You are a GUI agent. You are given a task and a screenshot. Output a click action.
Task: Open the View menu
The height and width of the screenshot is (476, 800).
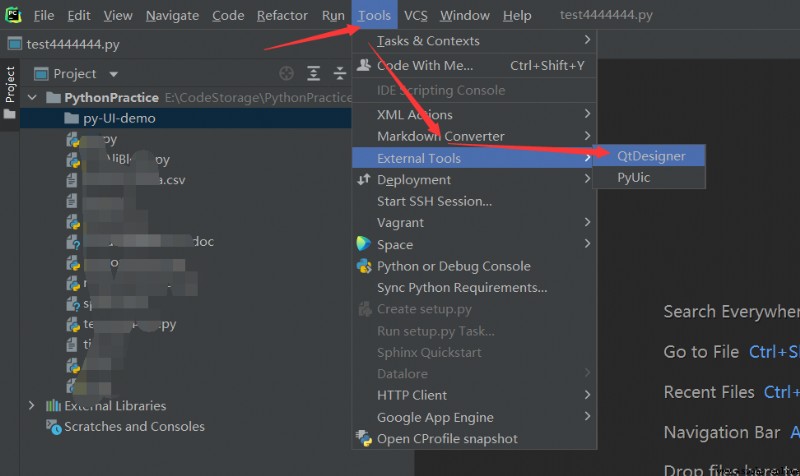click(118, 16)
